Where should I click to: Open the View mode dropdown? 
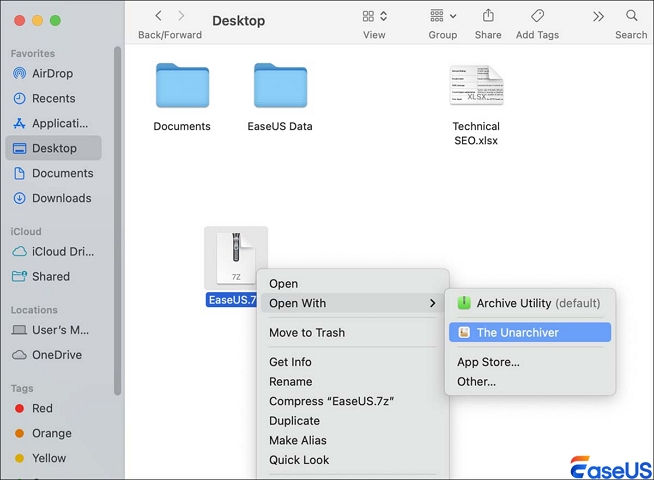point(374,16)
